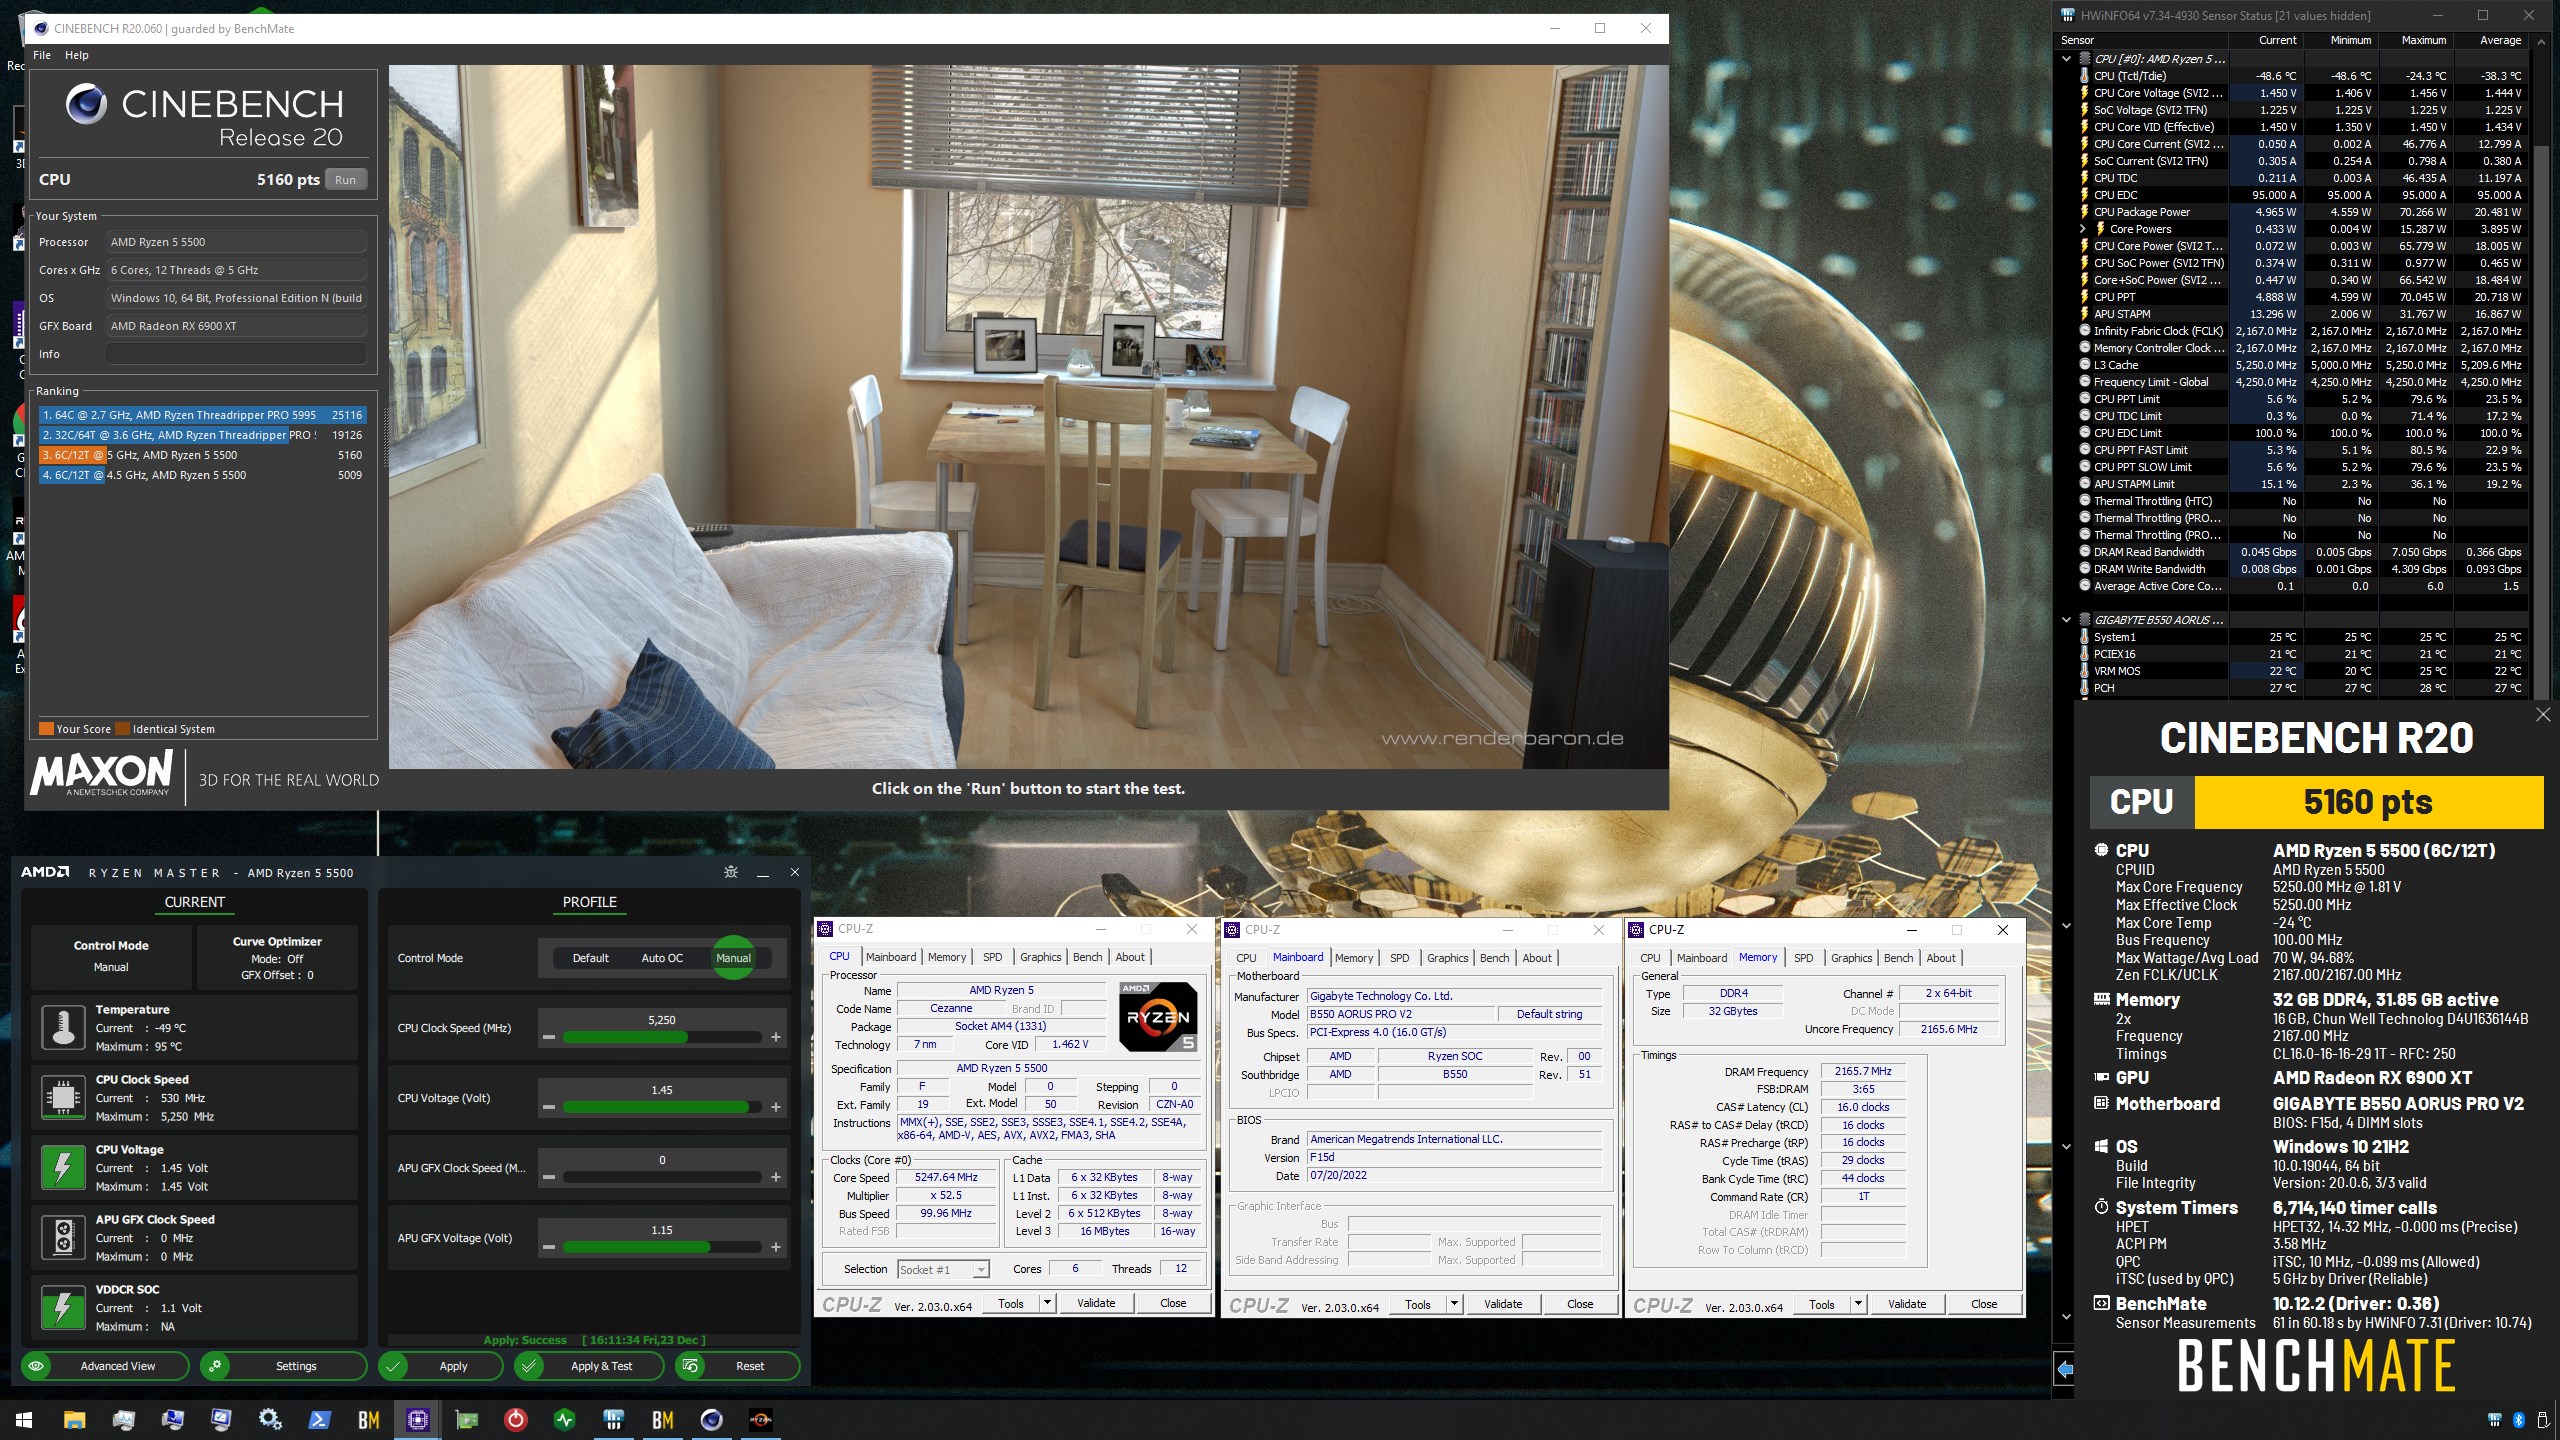Switch to Ryzen Master taskbar icon
Image resolution: width=2560 pixels, height=1440 pixels.
tap(760, 1420)
